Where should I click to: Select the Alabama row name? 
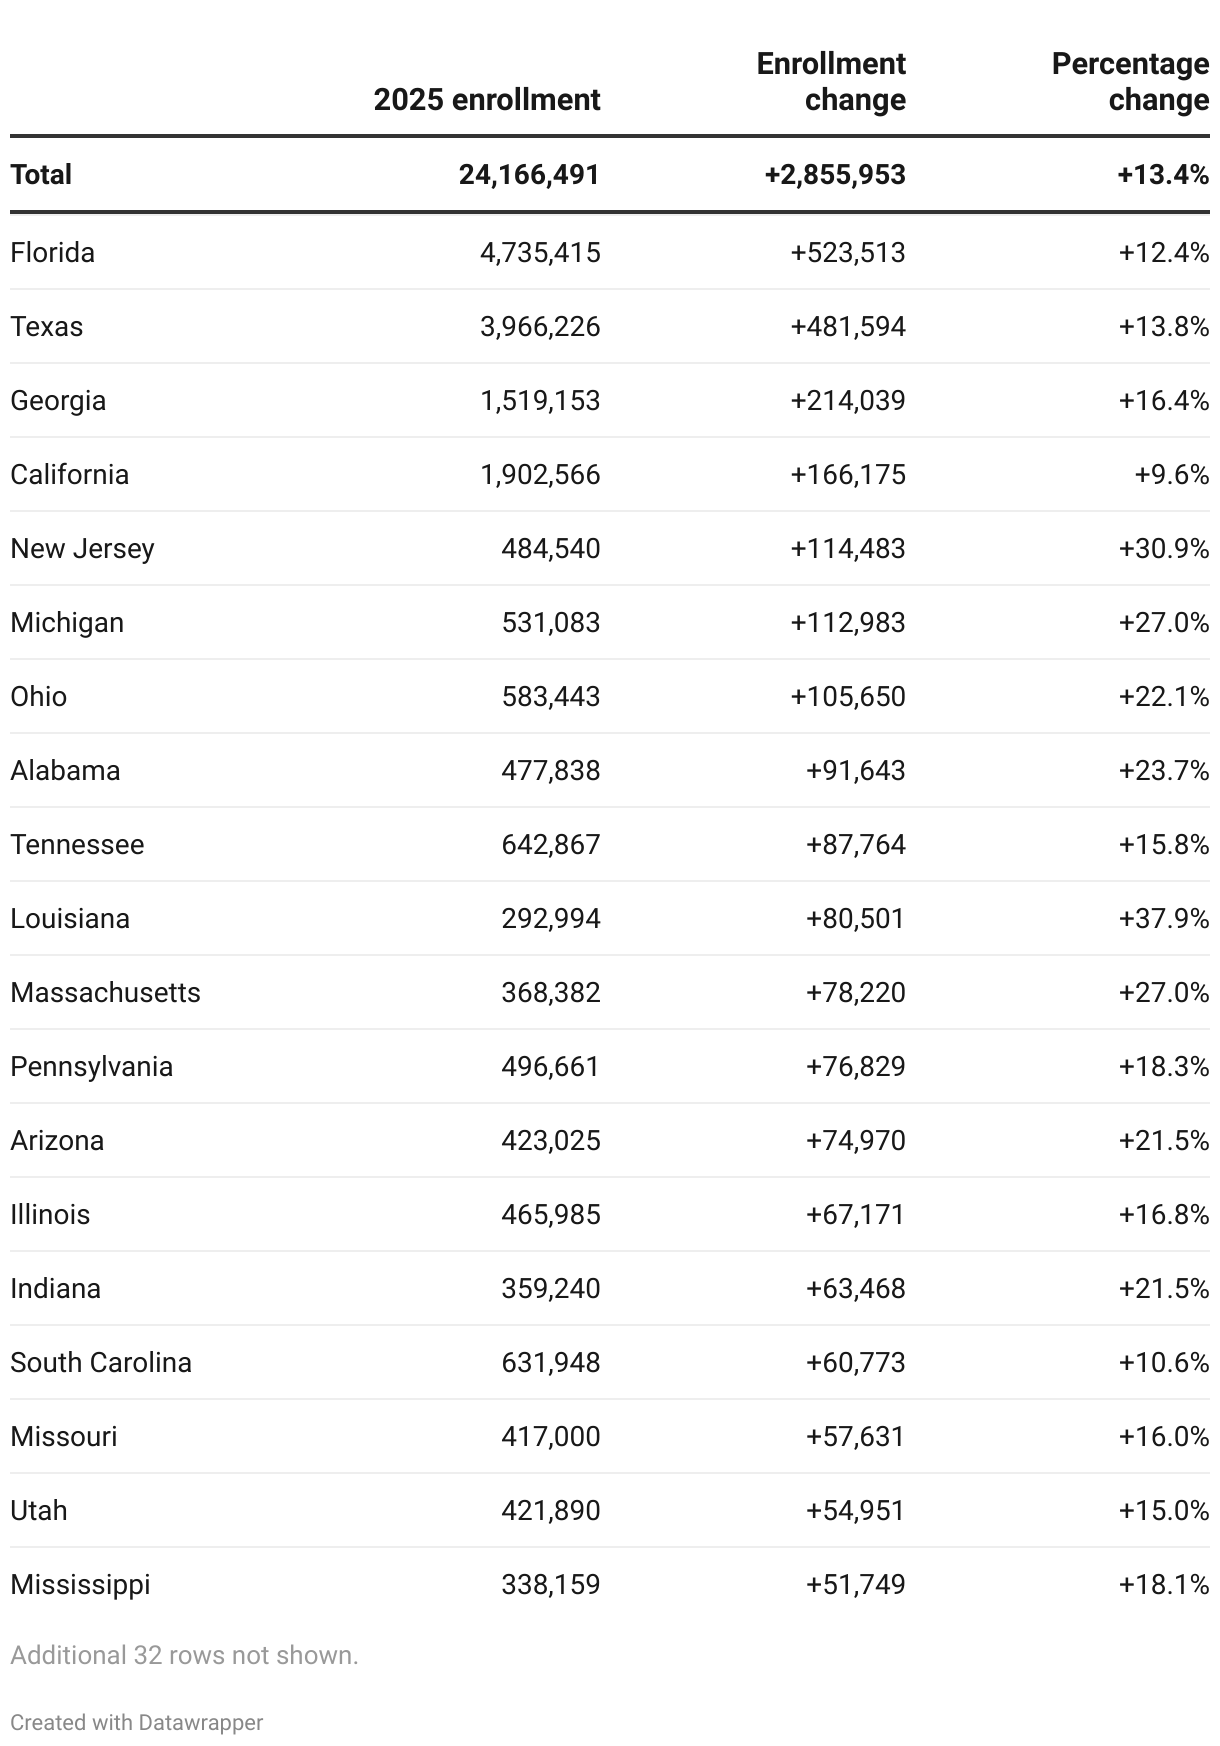tap(65, 770)
